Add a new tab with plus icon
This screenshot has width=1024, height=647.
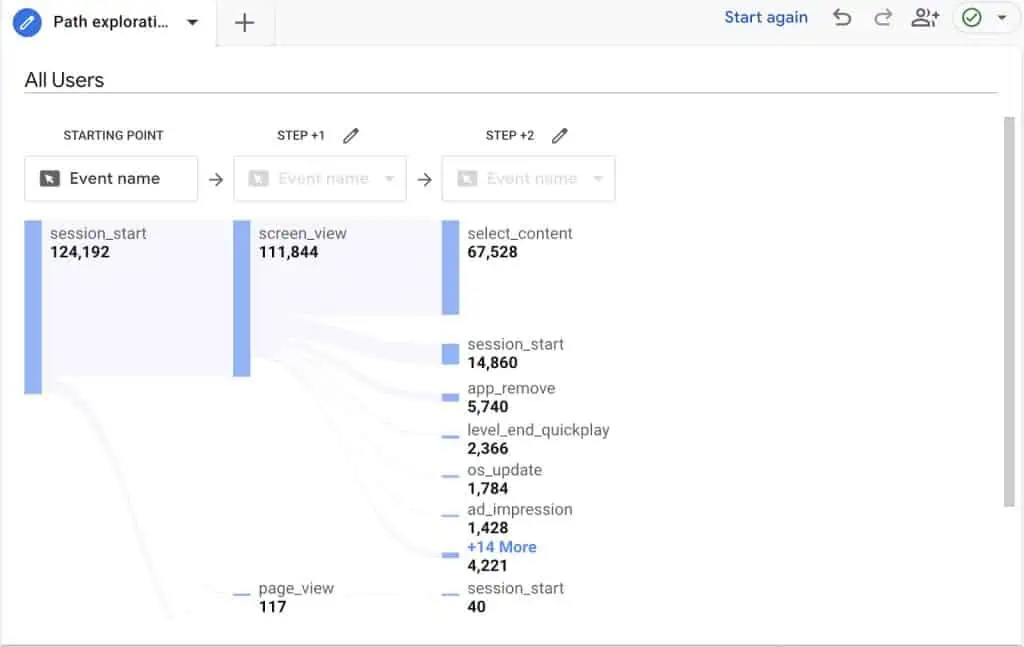[244, 22]
